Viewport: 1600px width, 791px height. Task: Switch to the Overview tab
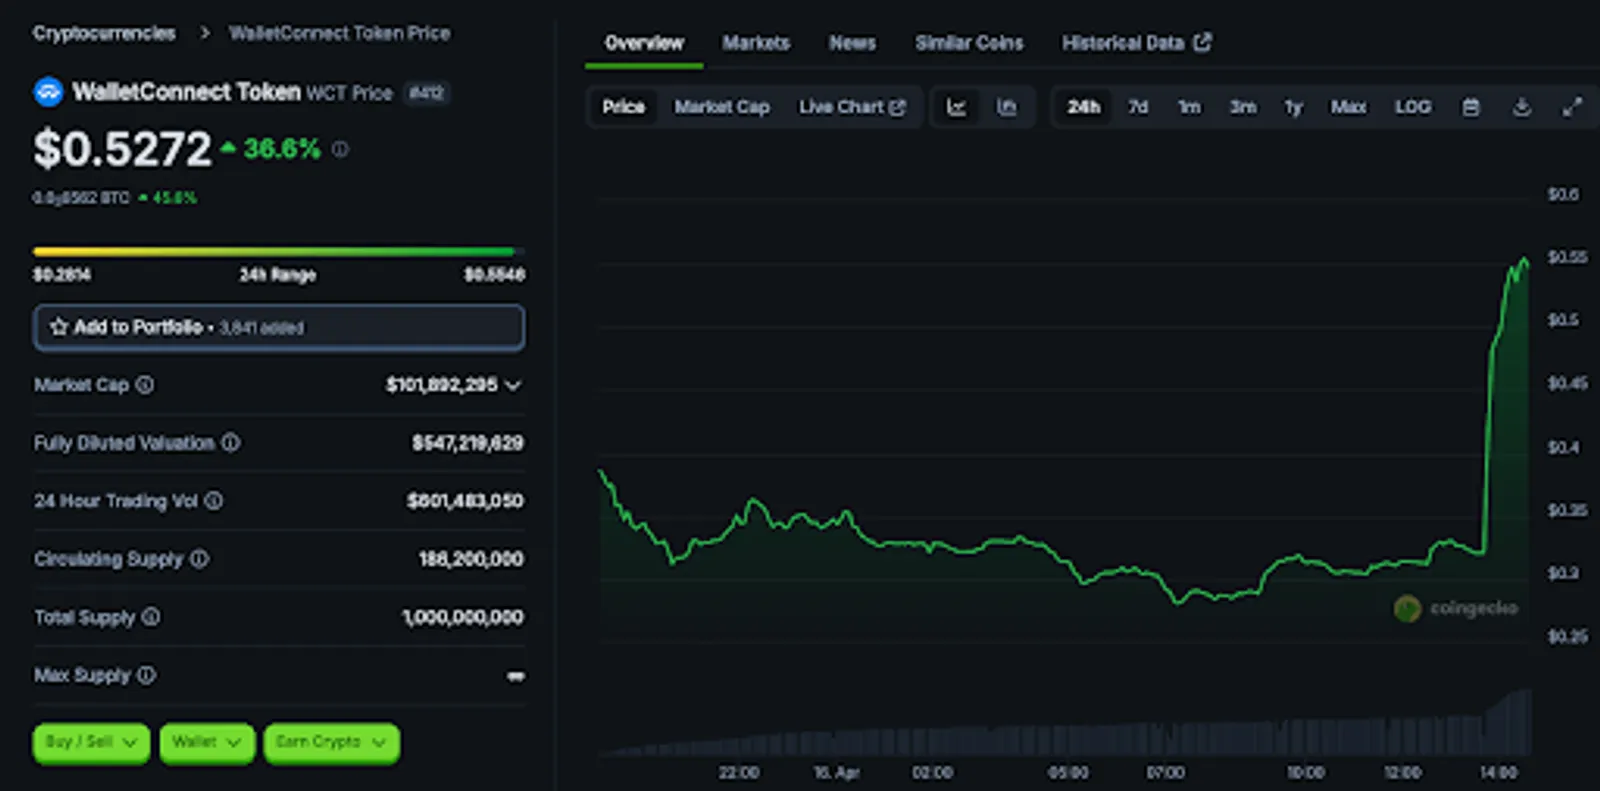click(x=644, y=43)
